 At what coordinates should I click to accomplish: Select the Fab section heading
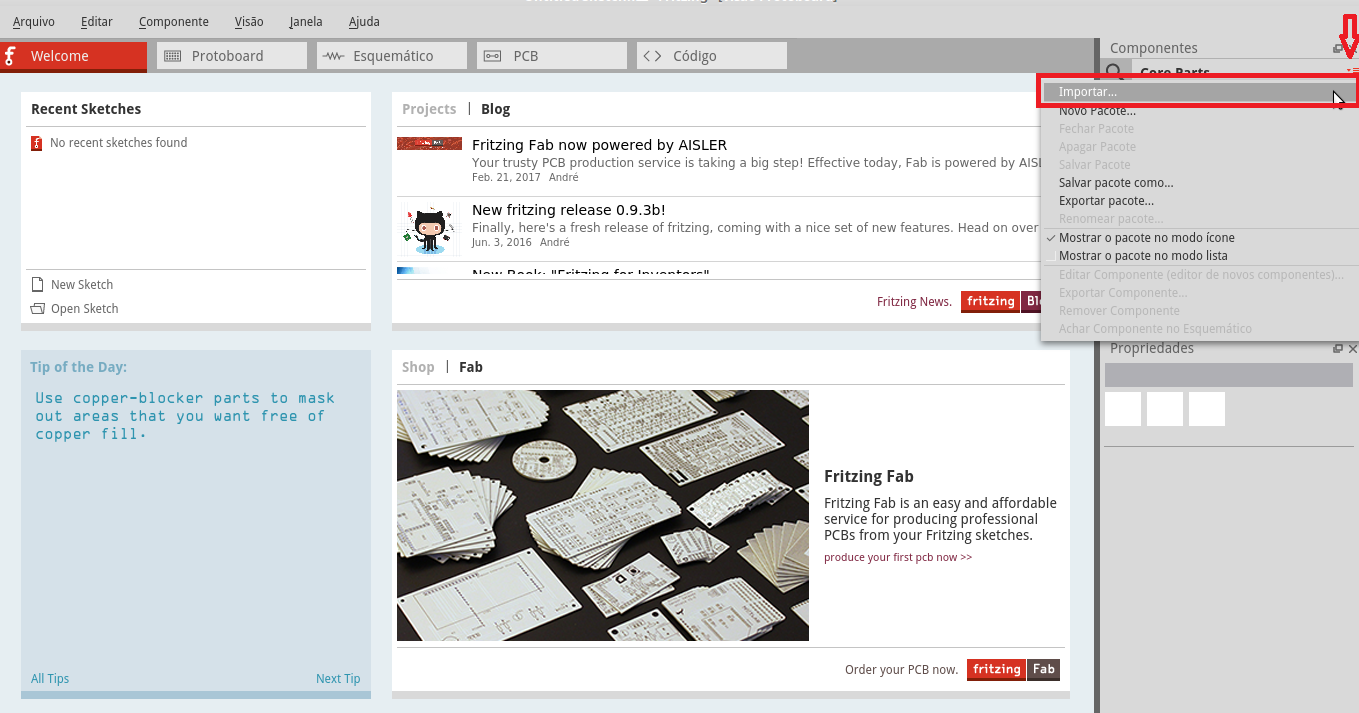point(471,367)
